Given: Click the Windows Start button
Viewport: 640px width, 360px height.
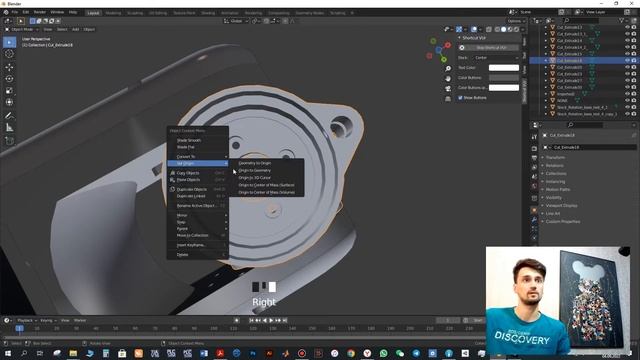Looking at the screenshot, I should tap(7, 353).
